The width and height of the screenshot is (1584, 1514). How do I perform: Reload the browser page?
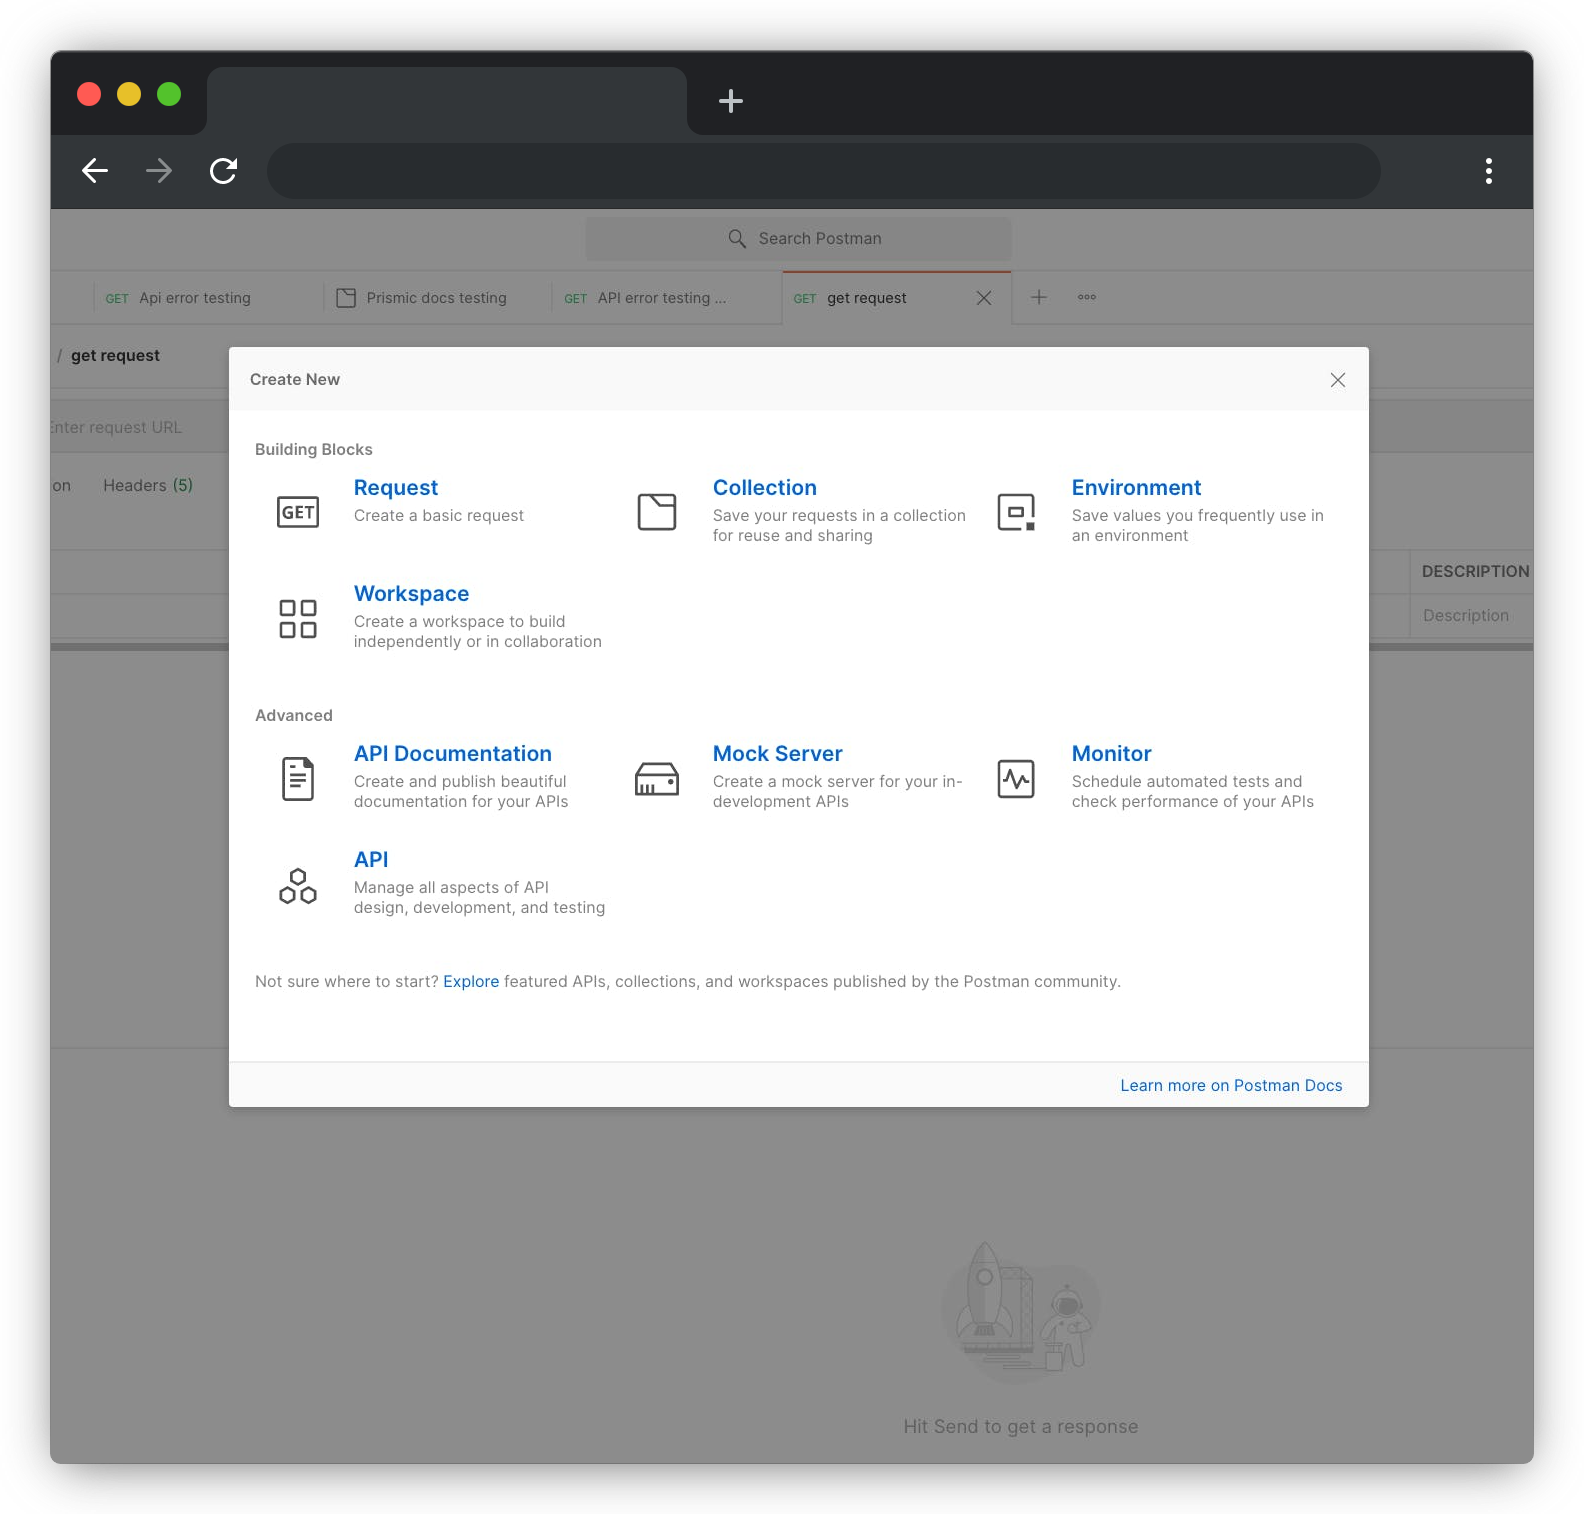[223, 171]
